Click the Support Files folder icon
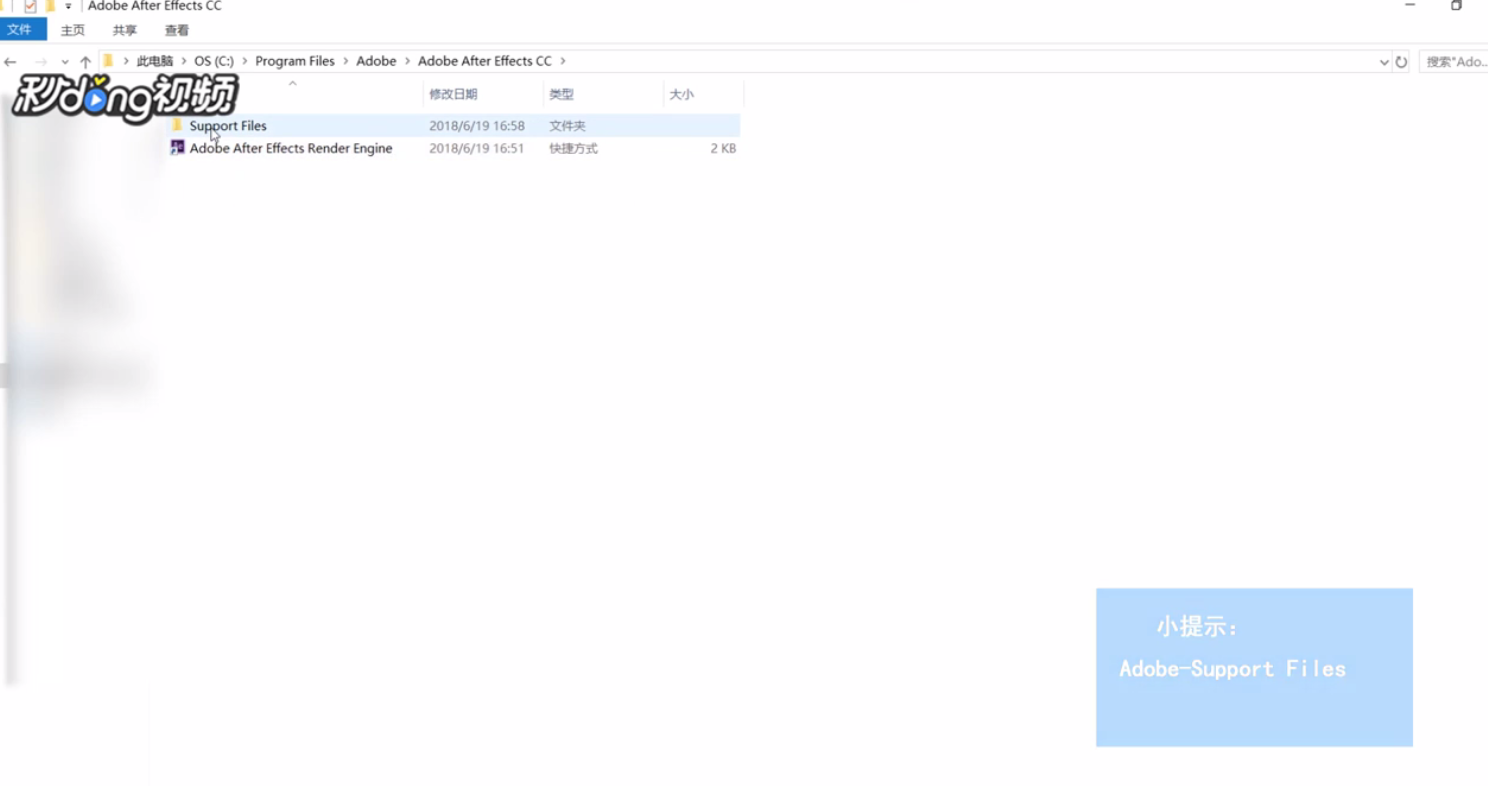The width and height of the screenshot is (1488, 786). coord(177,125)
